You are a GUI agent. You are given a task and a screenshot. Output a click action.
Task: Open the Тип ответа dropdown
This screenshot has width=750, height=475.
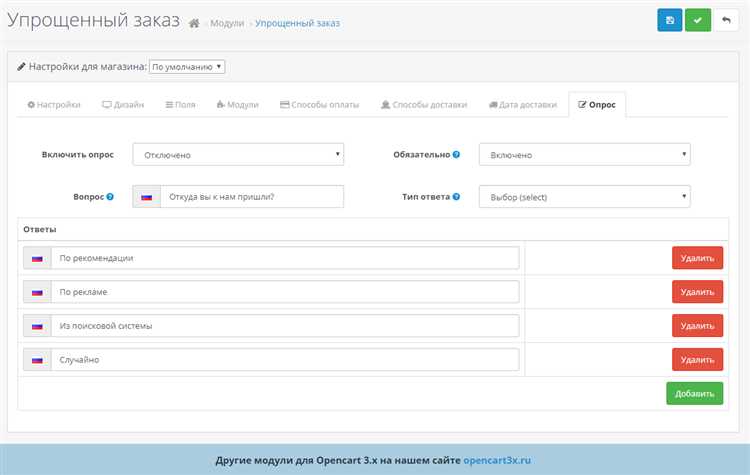[x=585, y=197]
